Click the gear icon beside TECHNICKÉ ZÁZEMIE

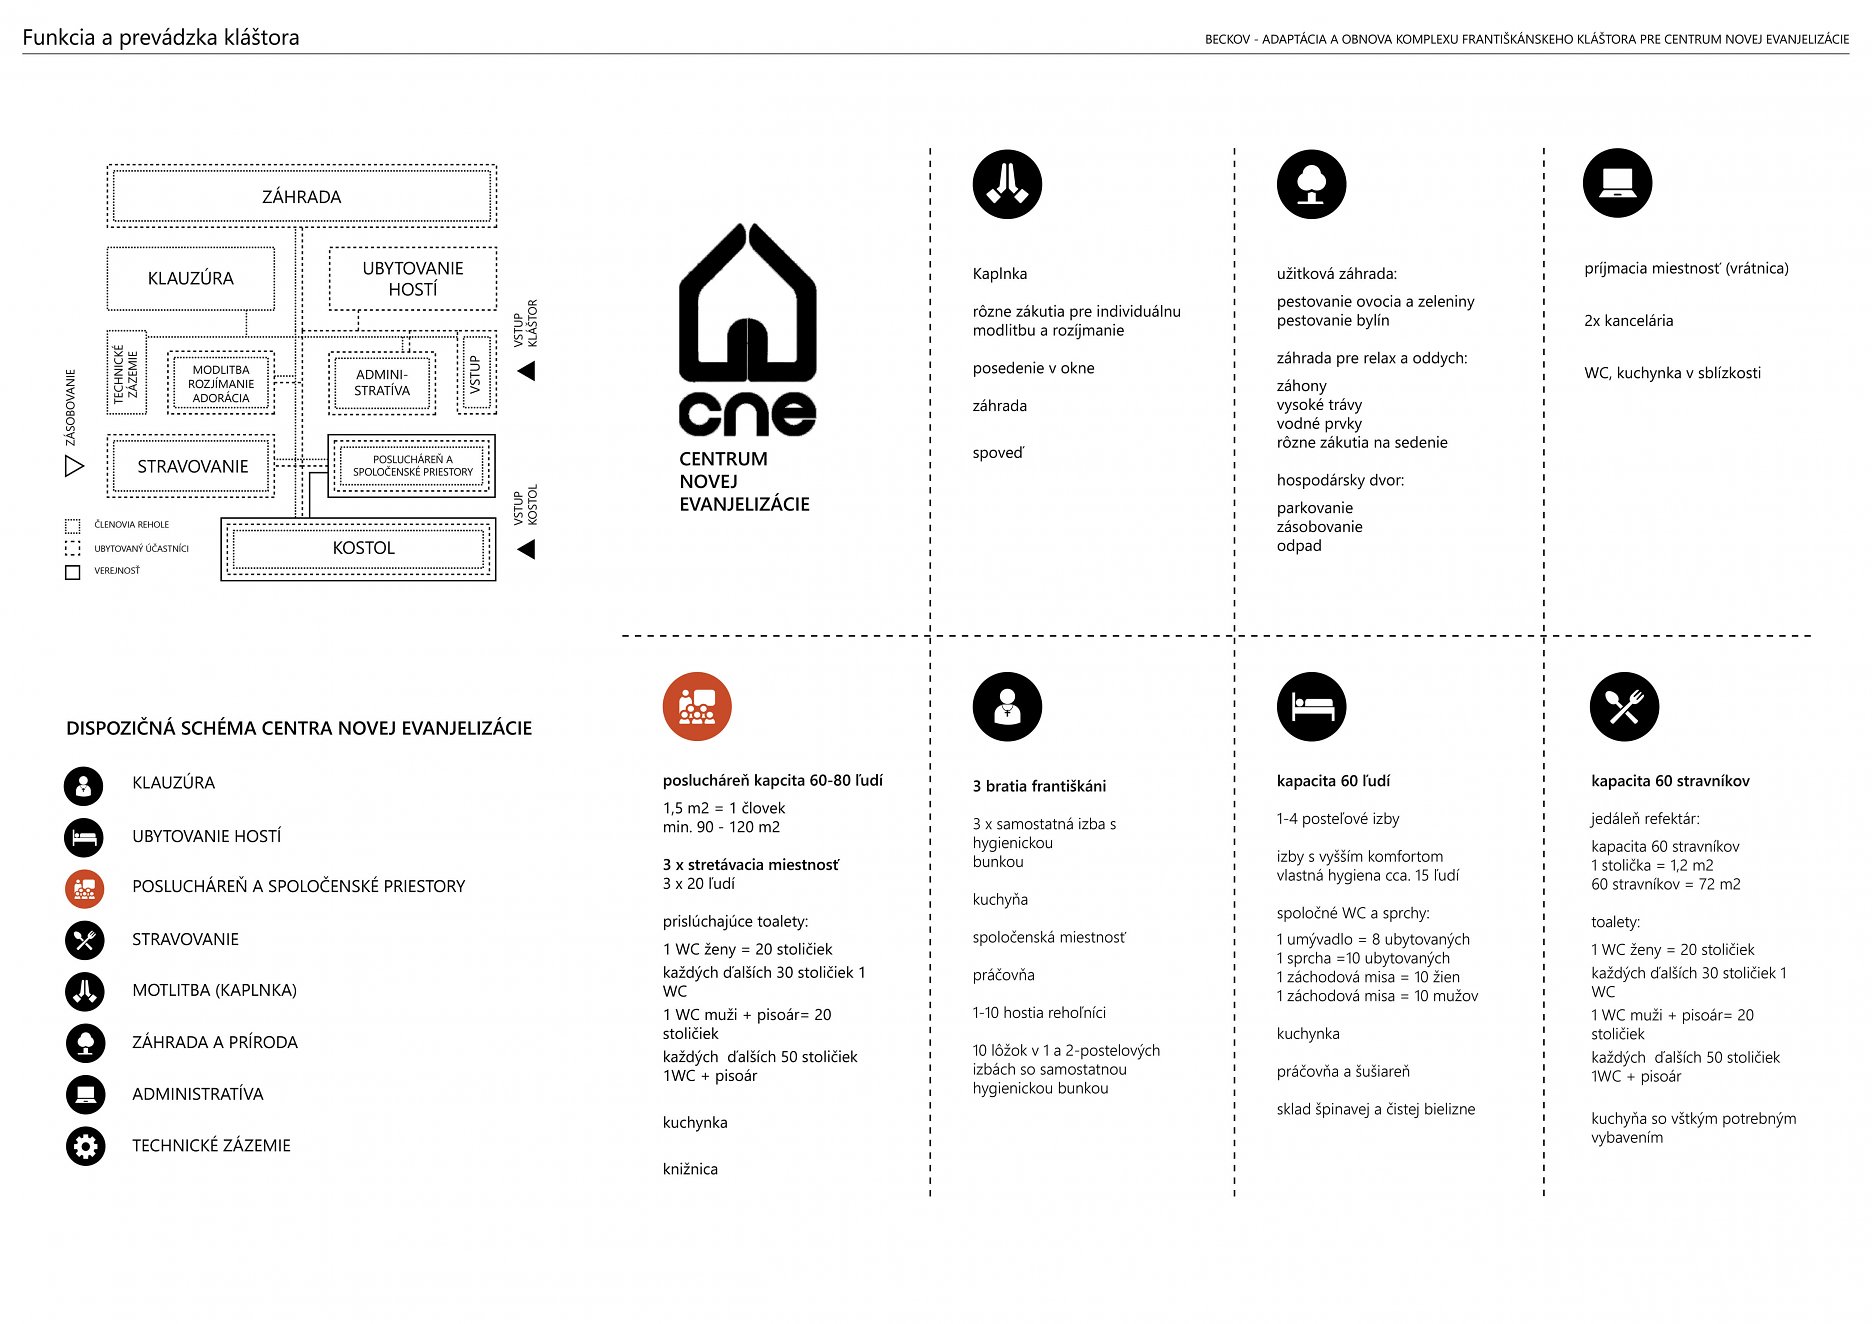(85, 1146)
